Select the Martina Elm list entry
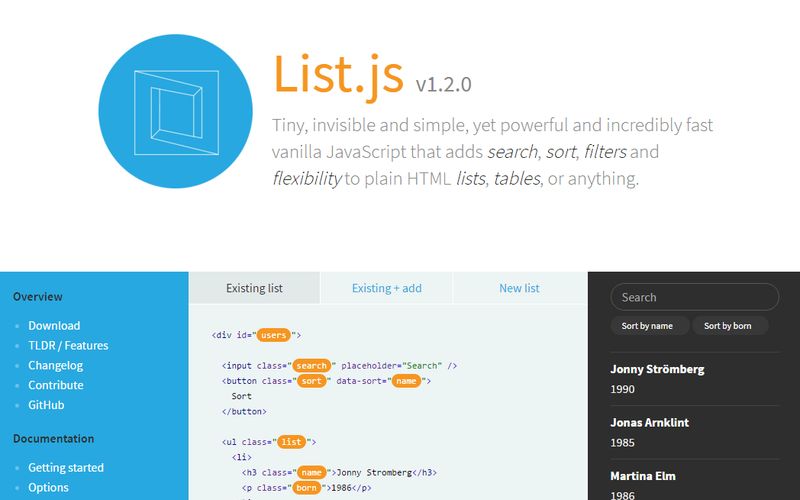 click(x=643, y=476)
